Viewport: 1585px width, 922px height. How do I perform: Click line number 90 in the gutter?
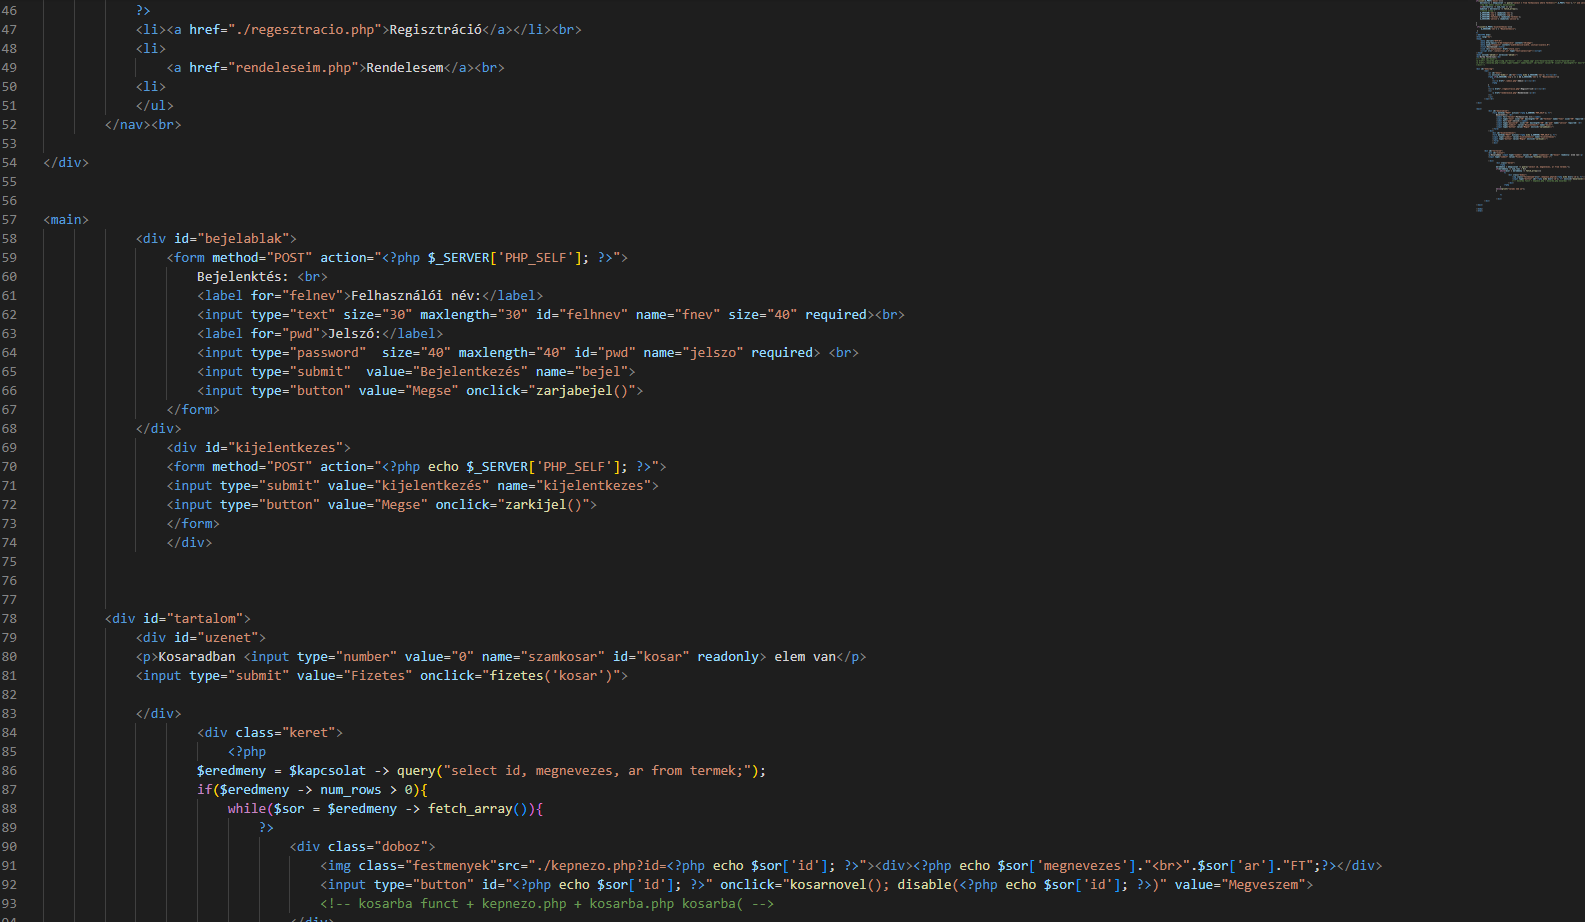point(9,847)
